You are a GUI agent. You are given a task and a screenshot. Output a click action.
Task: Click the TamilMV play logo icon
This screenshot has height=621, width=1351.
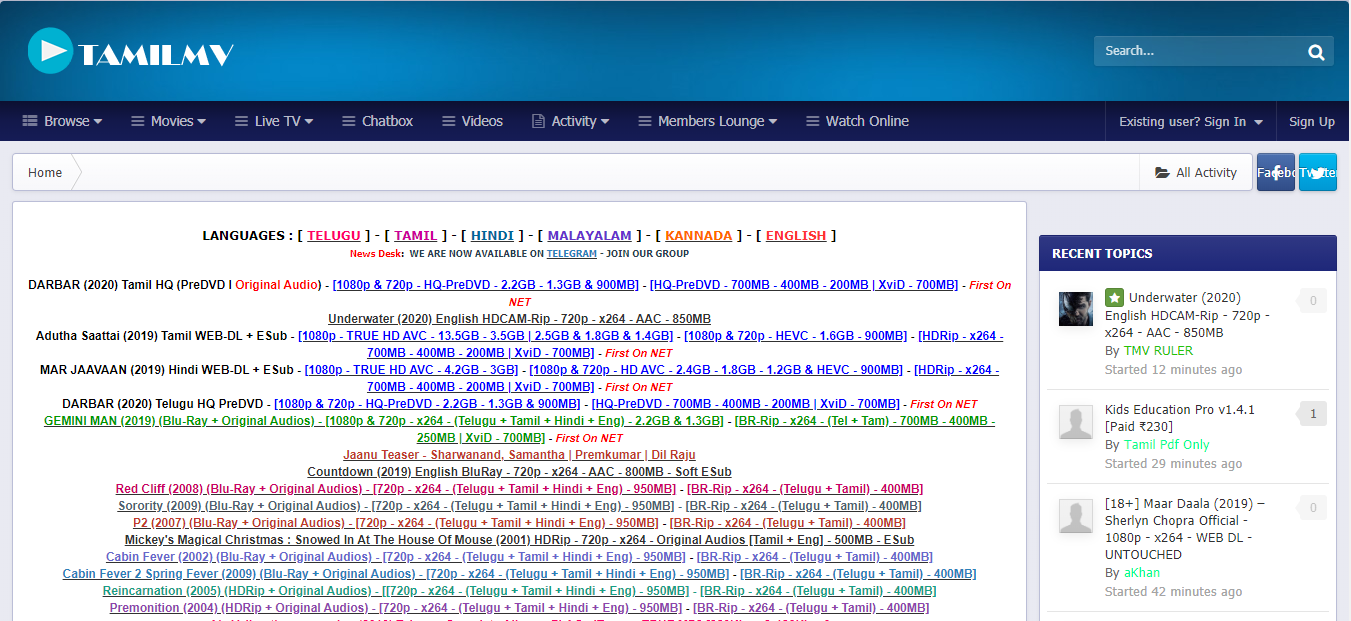click(50, 50)
